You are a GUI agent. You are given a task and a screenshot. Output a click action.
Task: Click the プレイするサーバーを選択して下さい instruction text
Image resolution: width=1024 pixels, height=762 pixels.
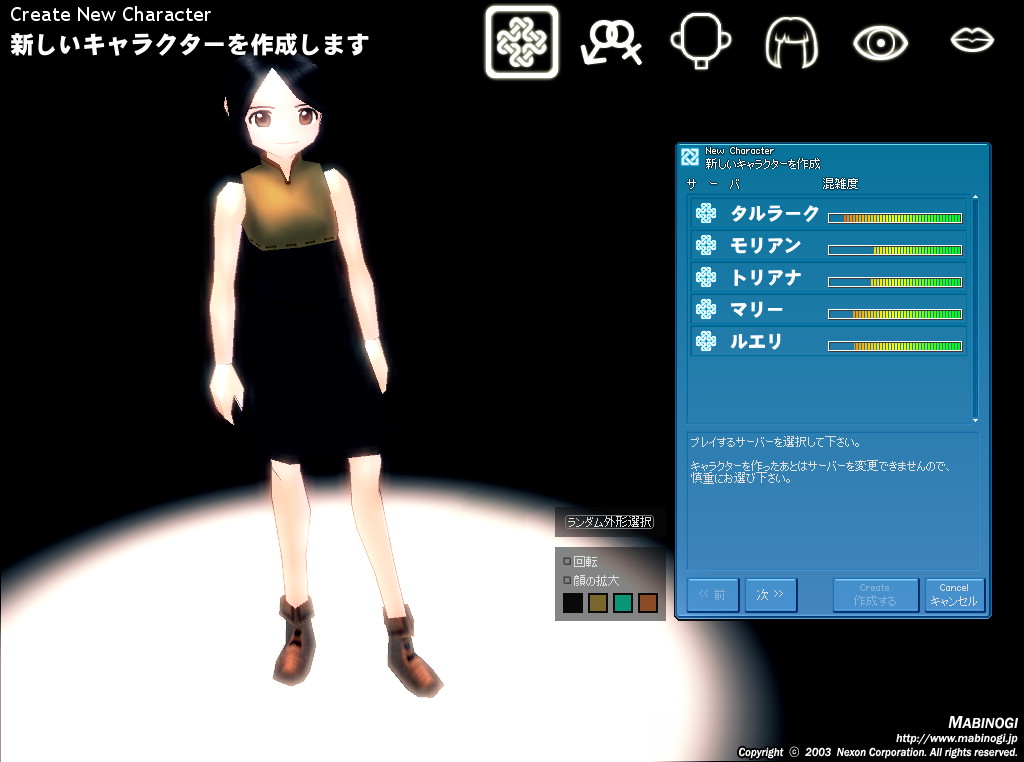(x=775, y=442)
